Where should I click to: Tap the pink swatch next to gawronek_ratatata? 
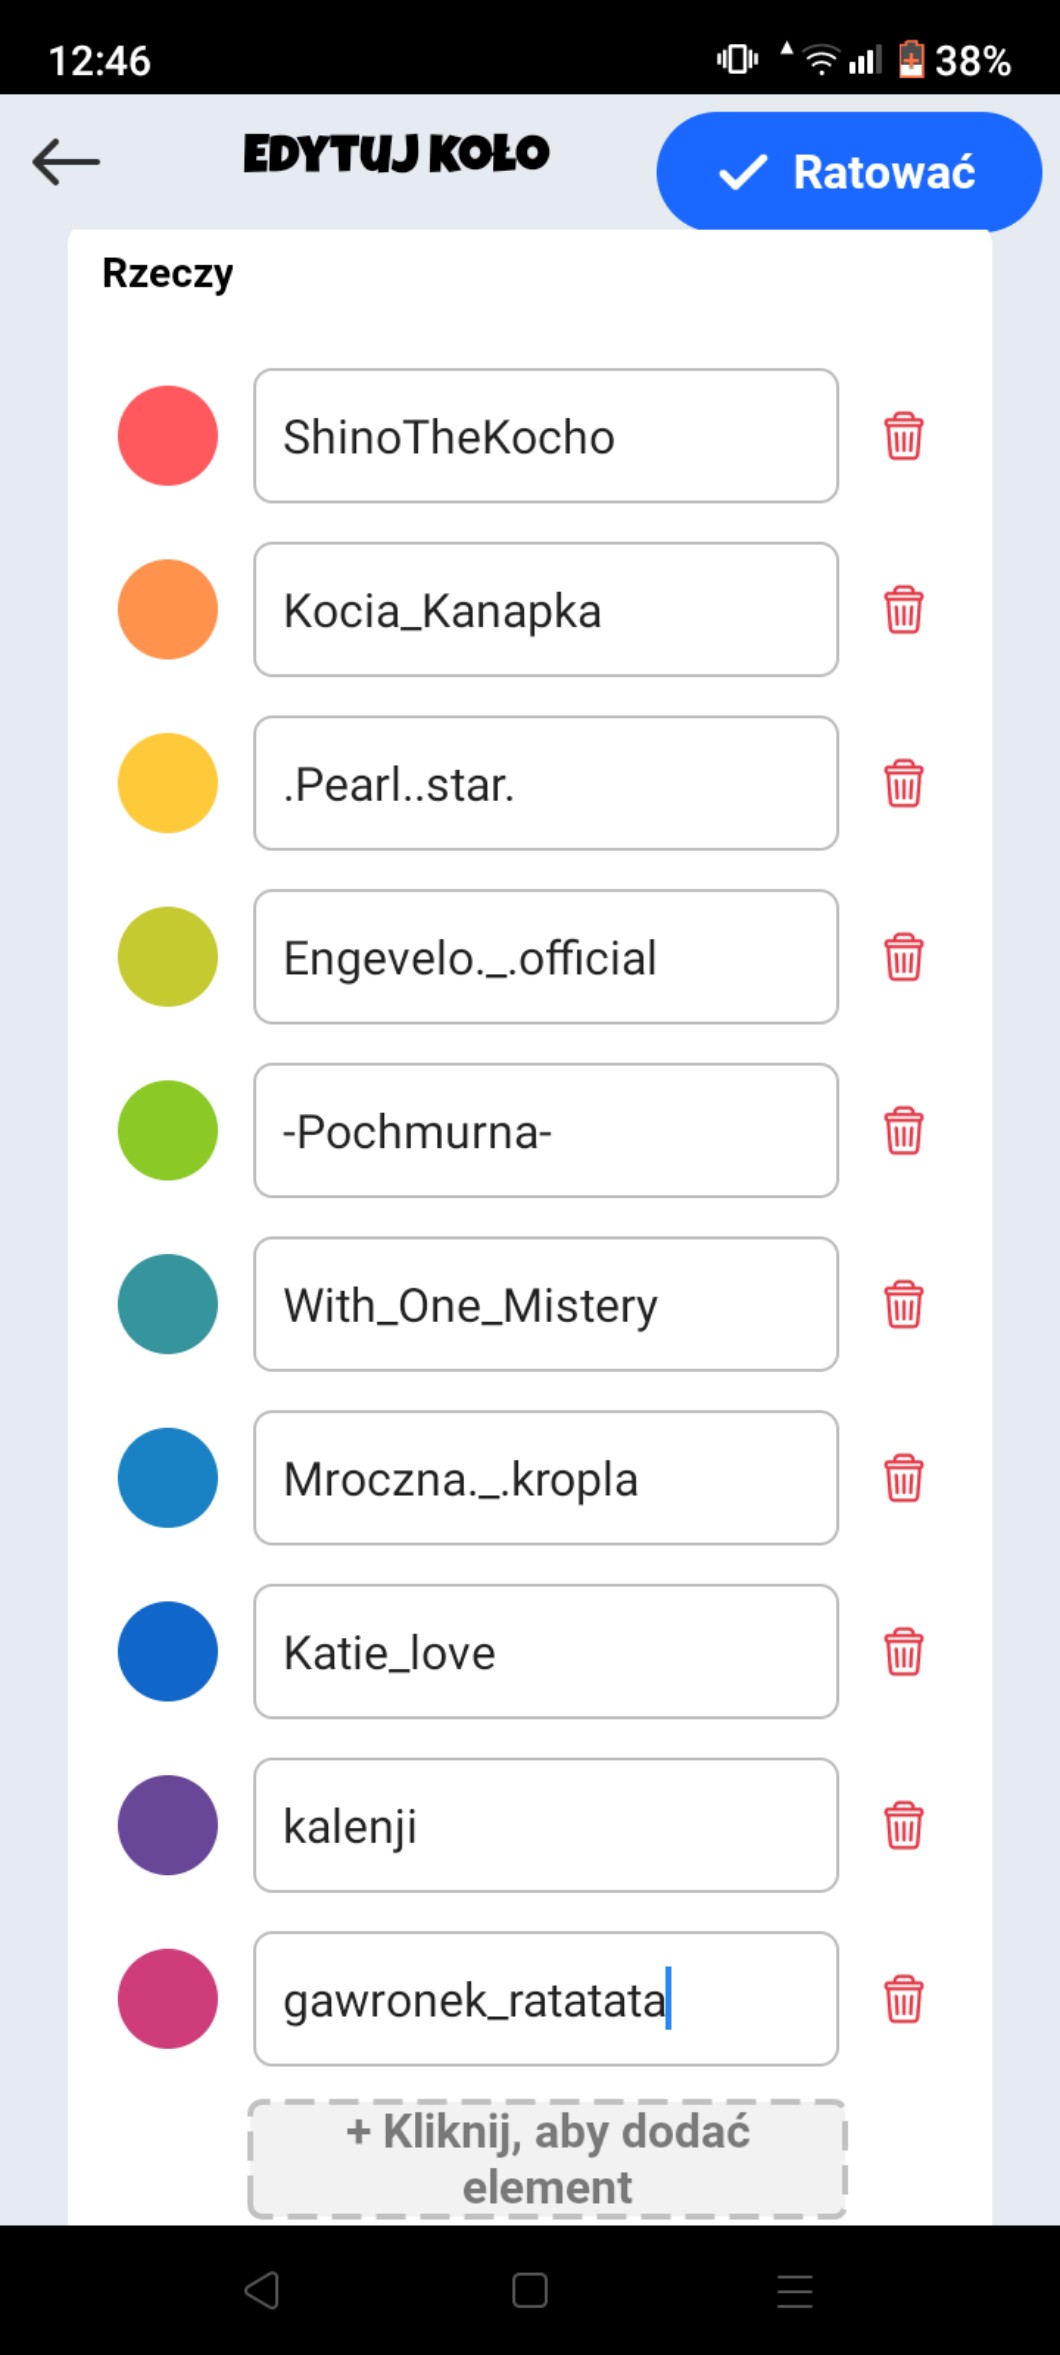pos(168,1999)
